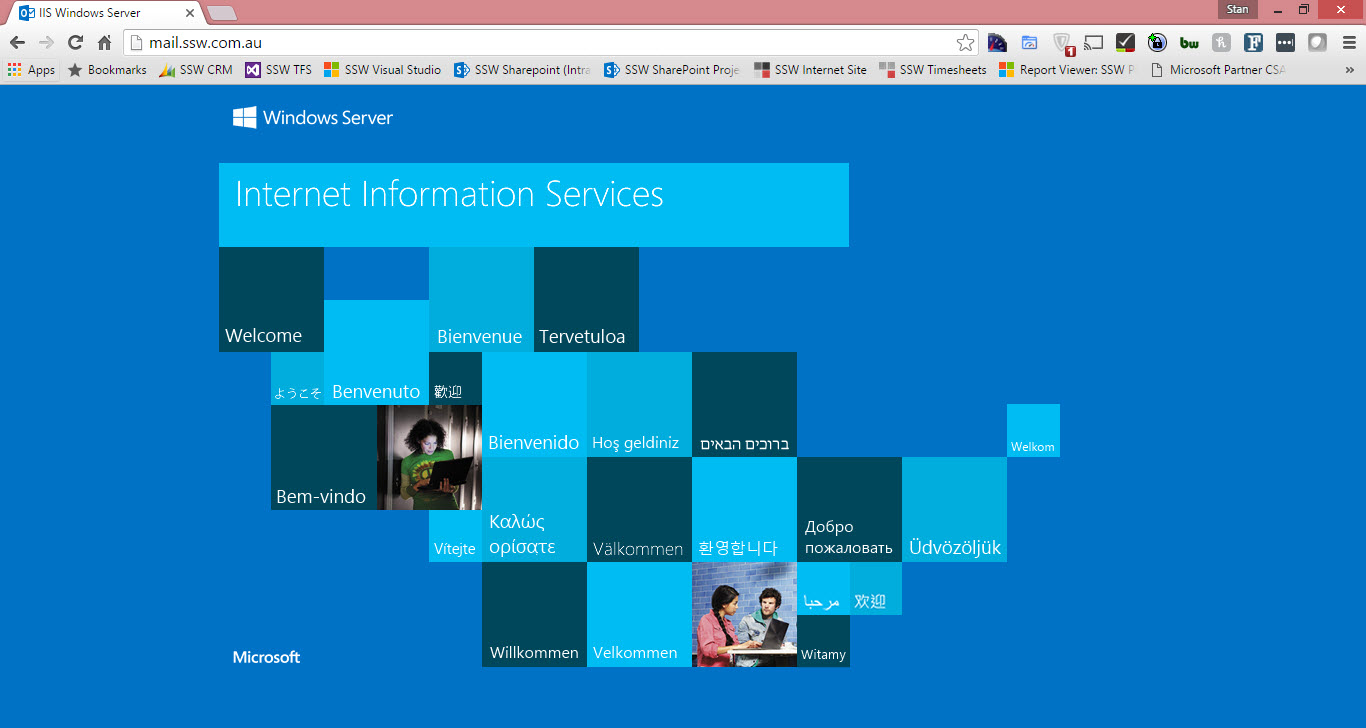This screenshot has height=728, width=1366.
Task: Open the speedometer extension icon
Action: tap(997, 43)
